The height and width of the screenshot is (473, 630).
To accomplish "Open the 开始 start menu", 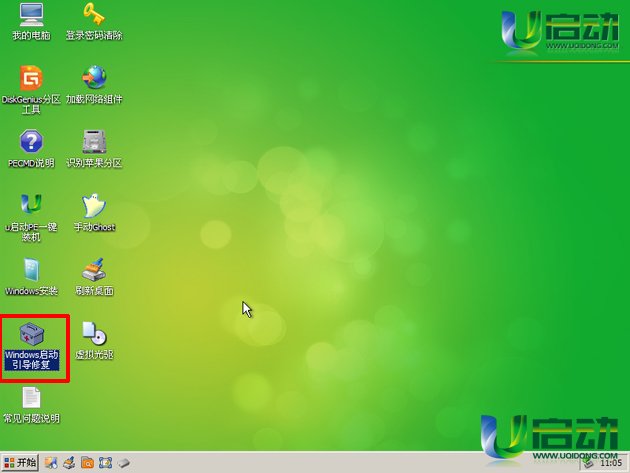I will 20,463.
